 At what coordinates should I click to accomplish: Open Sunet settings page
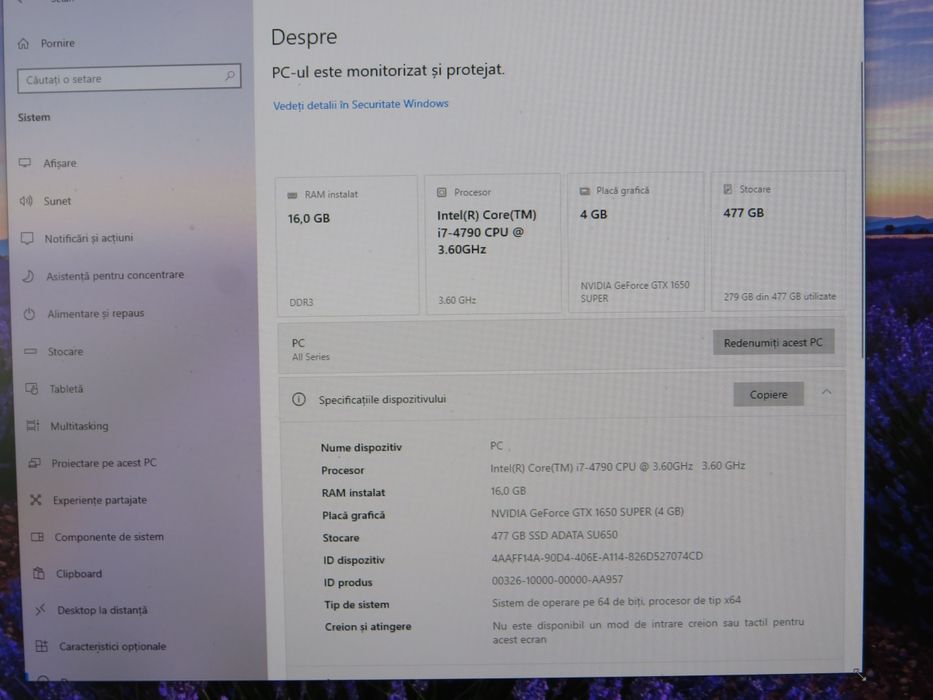coord(57,201)
